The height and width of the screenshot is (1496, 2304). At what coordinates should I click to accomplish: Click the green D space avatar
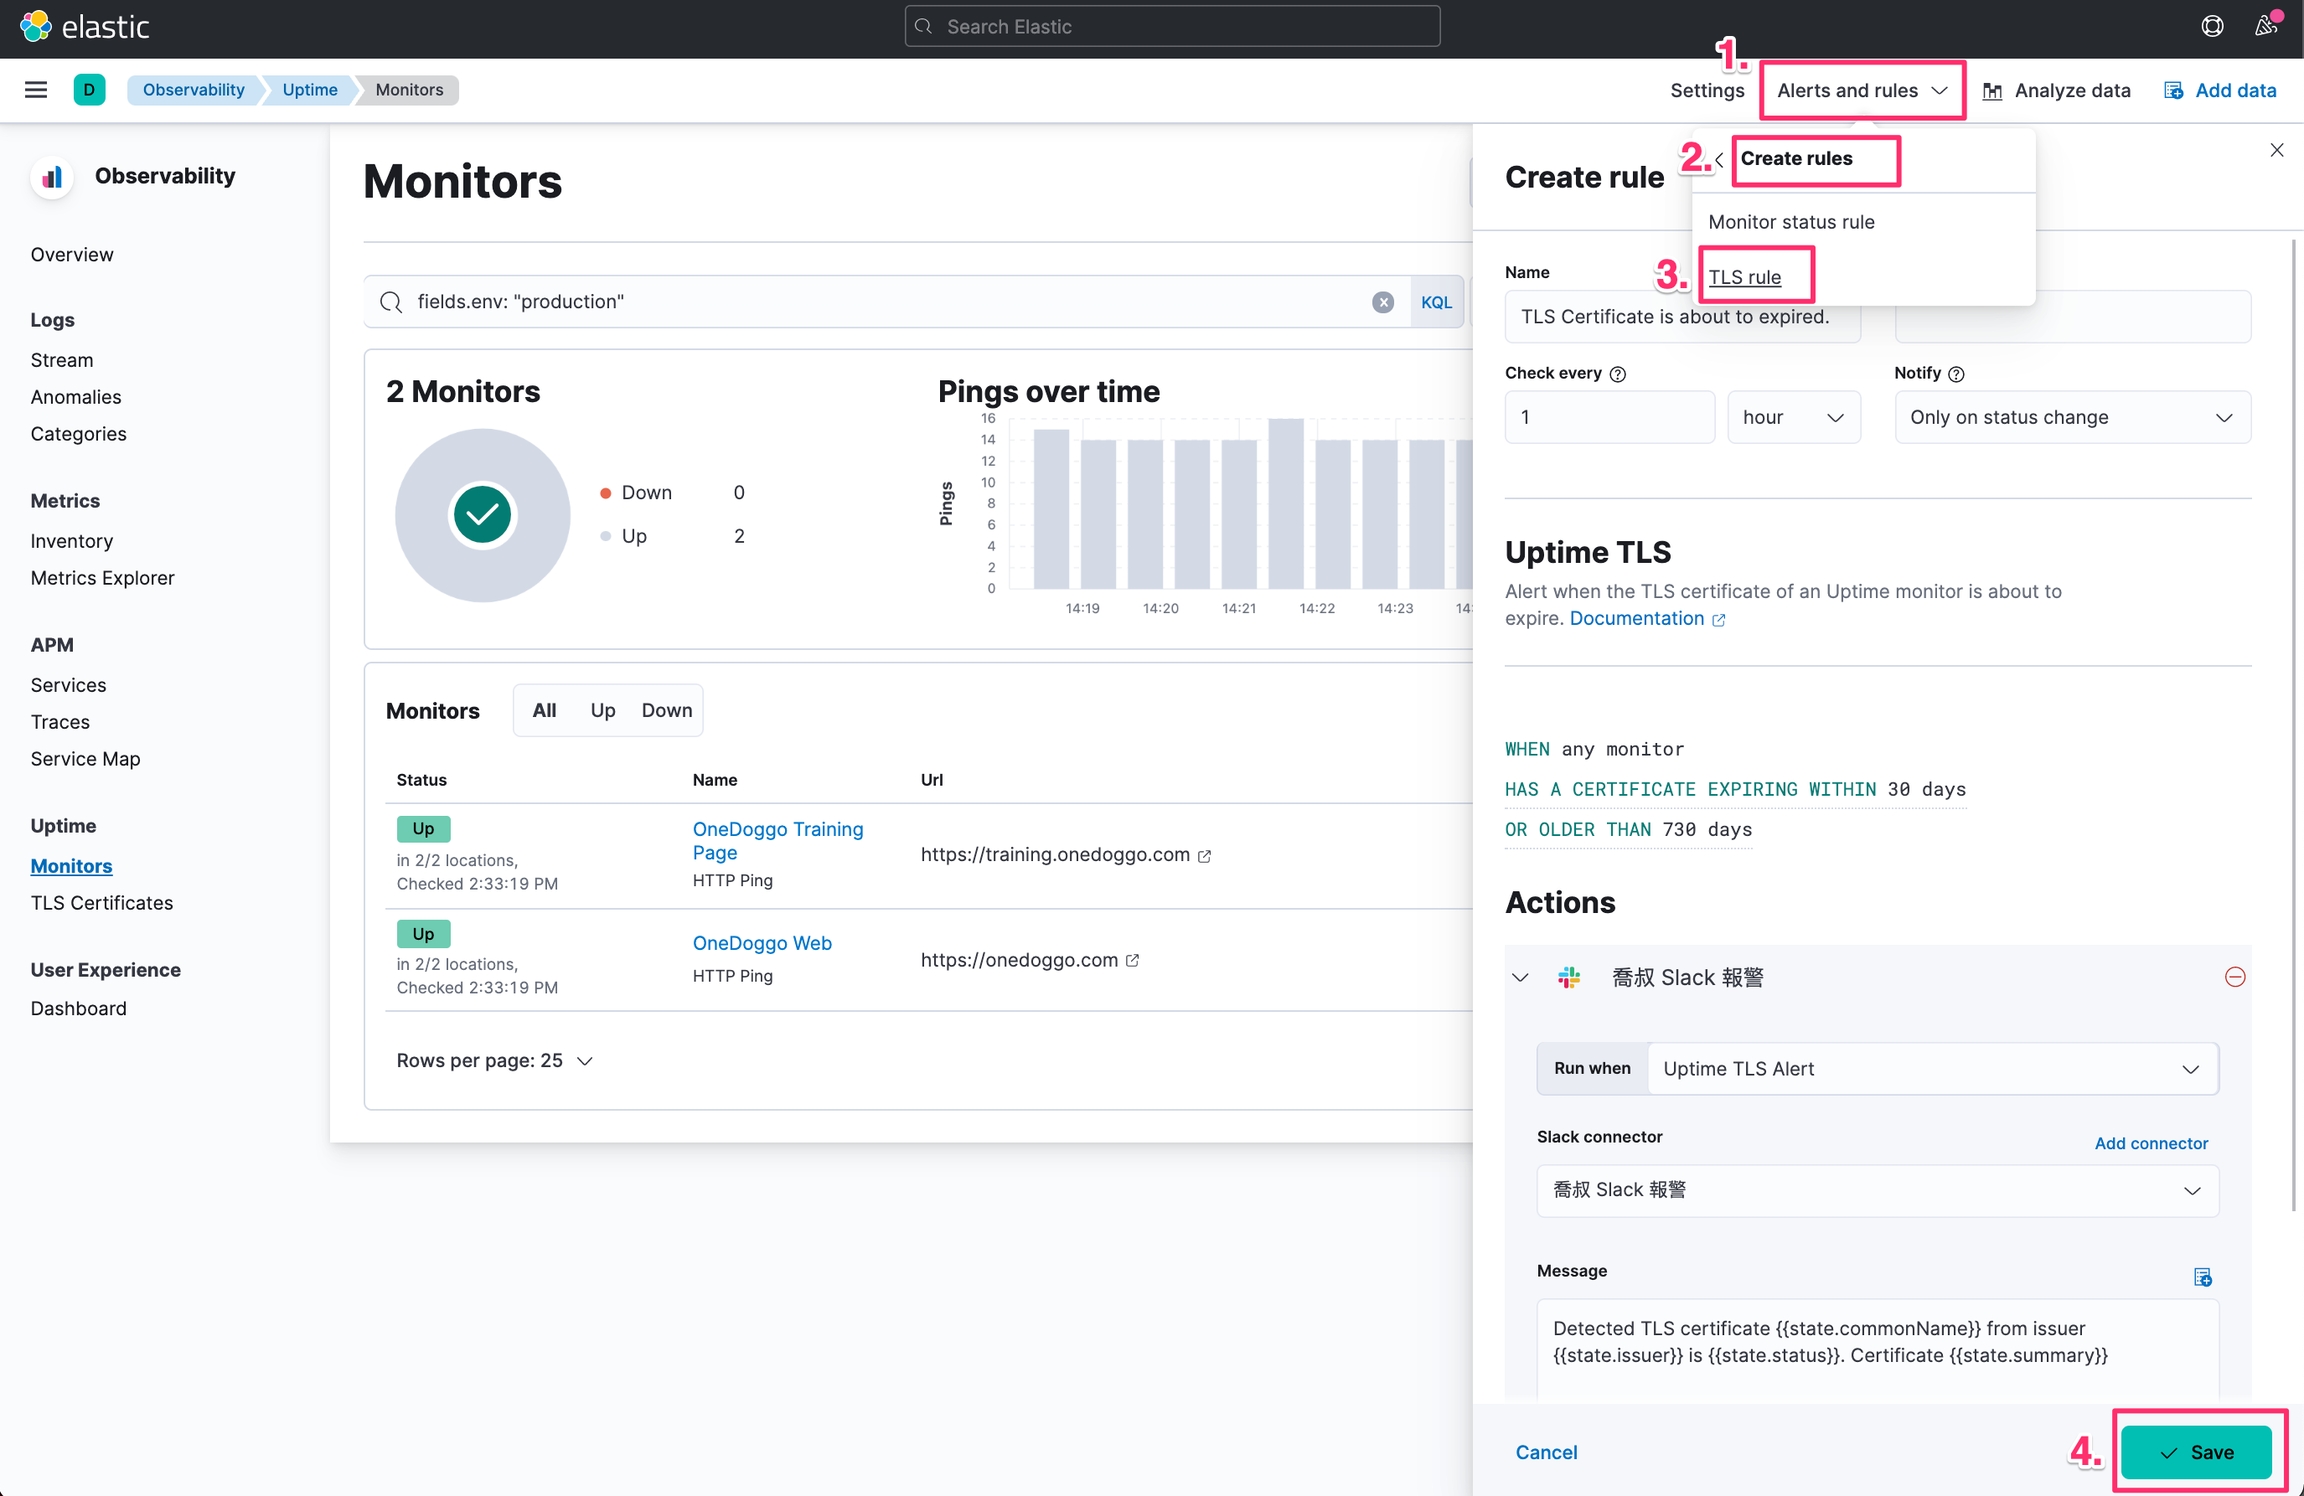tap(89, 90)
